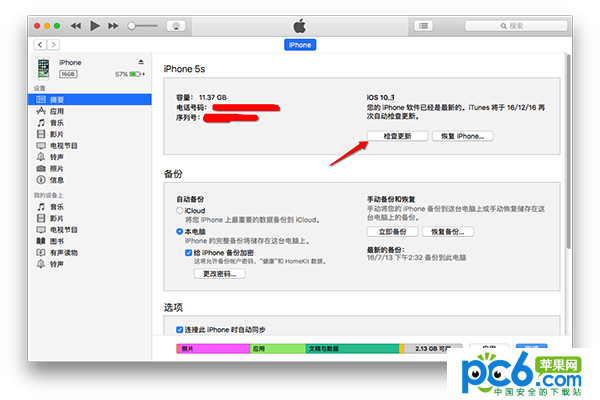Toggle 给 iPhone 备份加密 checkbox
Screen dimensions: 600x400
(189, 253)
